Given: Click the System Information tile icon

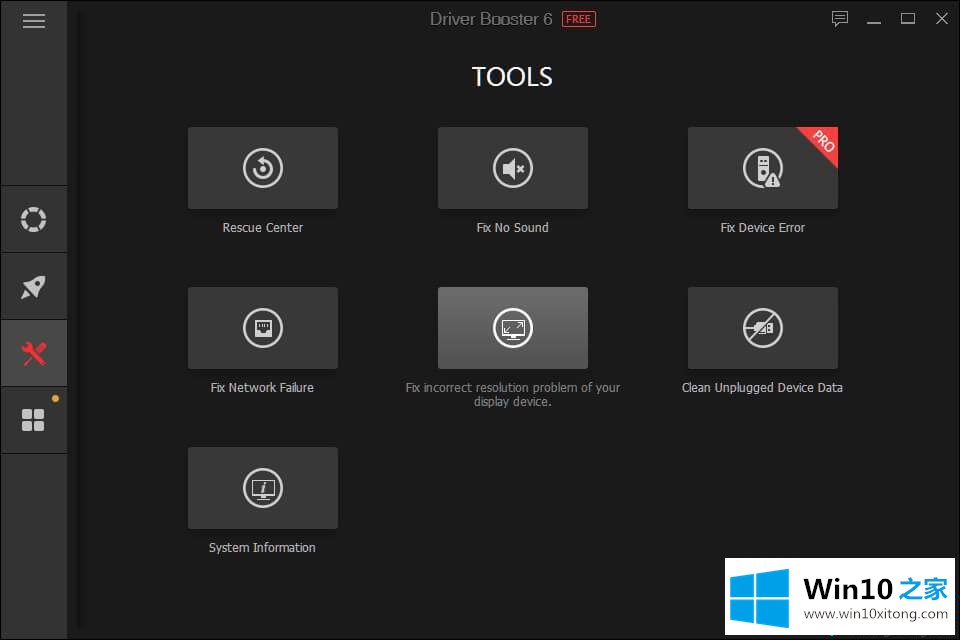Looking at the screenshot, I should click(263, 488).
